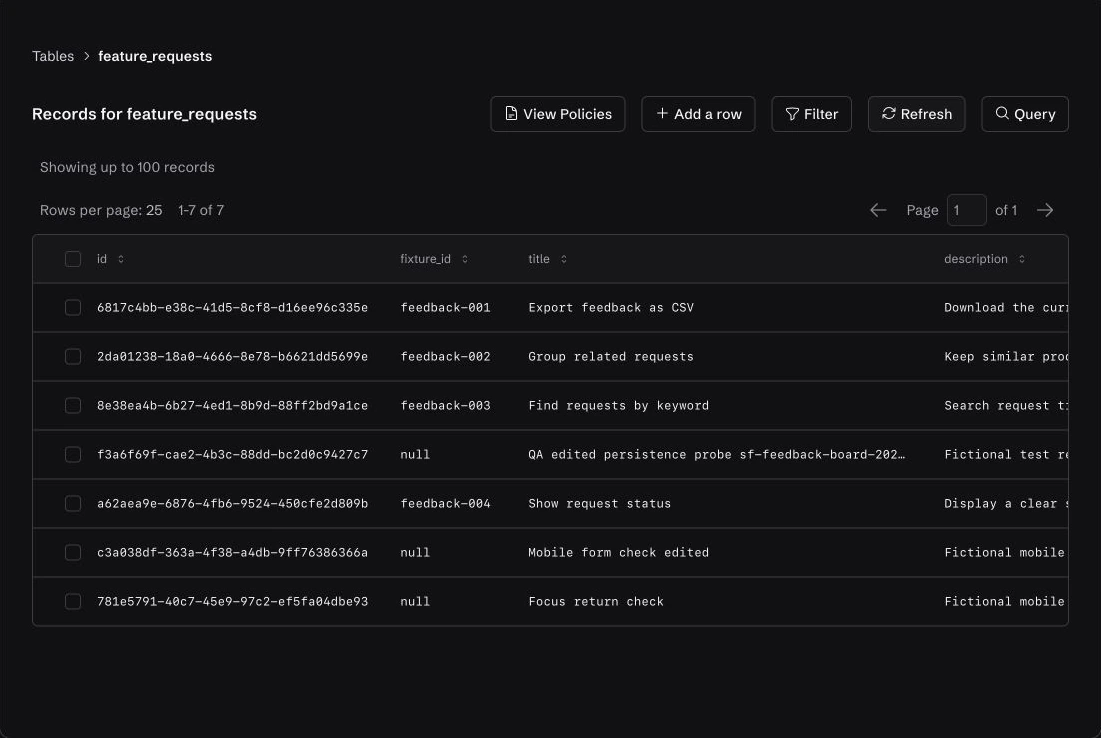1101x738 pixels.
Task: Click description cell starting Download the
Action: pos(1006,308)
